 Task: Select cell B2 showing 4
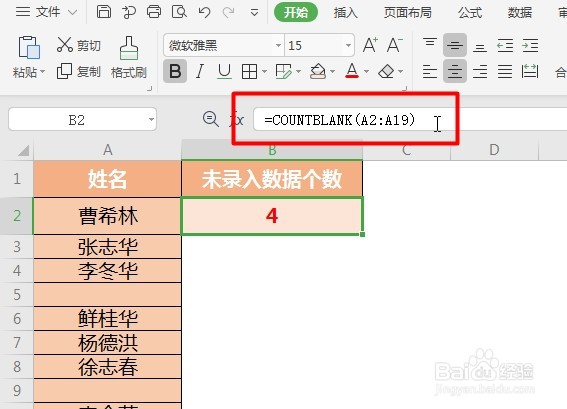coord(272,216)
